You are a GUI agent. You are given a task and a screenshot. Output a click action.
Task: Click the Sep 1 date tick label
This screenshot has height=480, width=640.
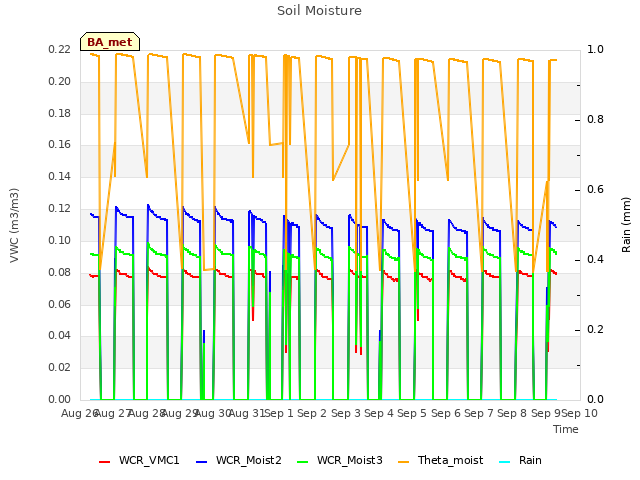(x=279, y=413)
